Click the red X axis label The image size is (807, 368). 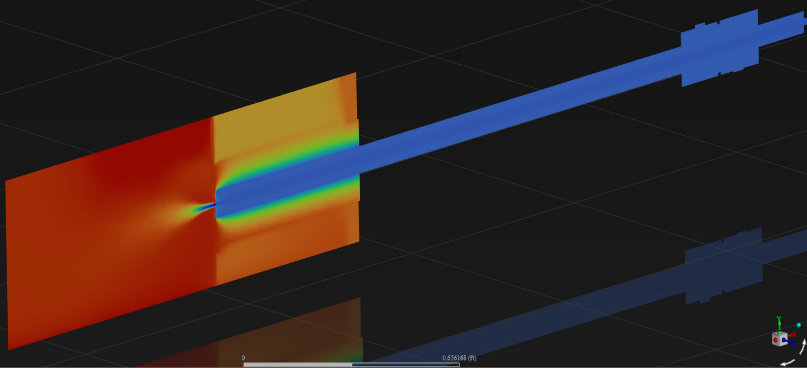pos(794,334)
